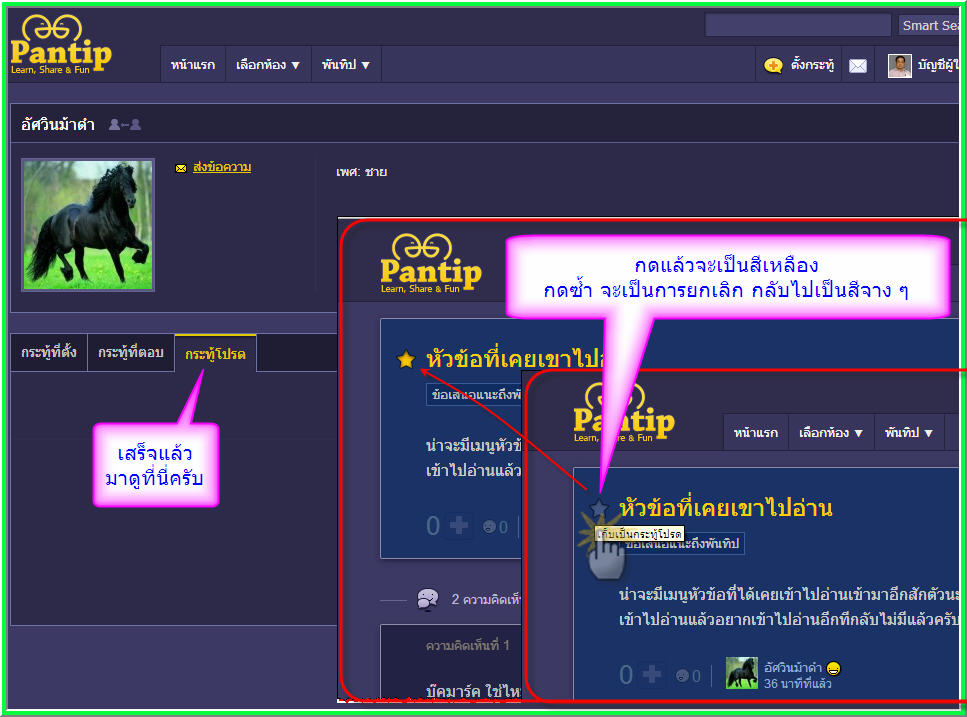Click the อัศวินม้าดำ author name in the front inset
The height and width of the screenshot is (717, 967).
tap(792, 668)
